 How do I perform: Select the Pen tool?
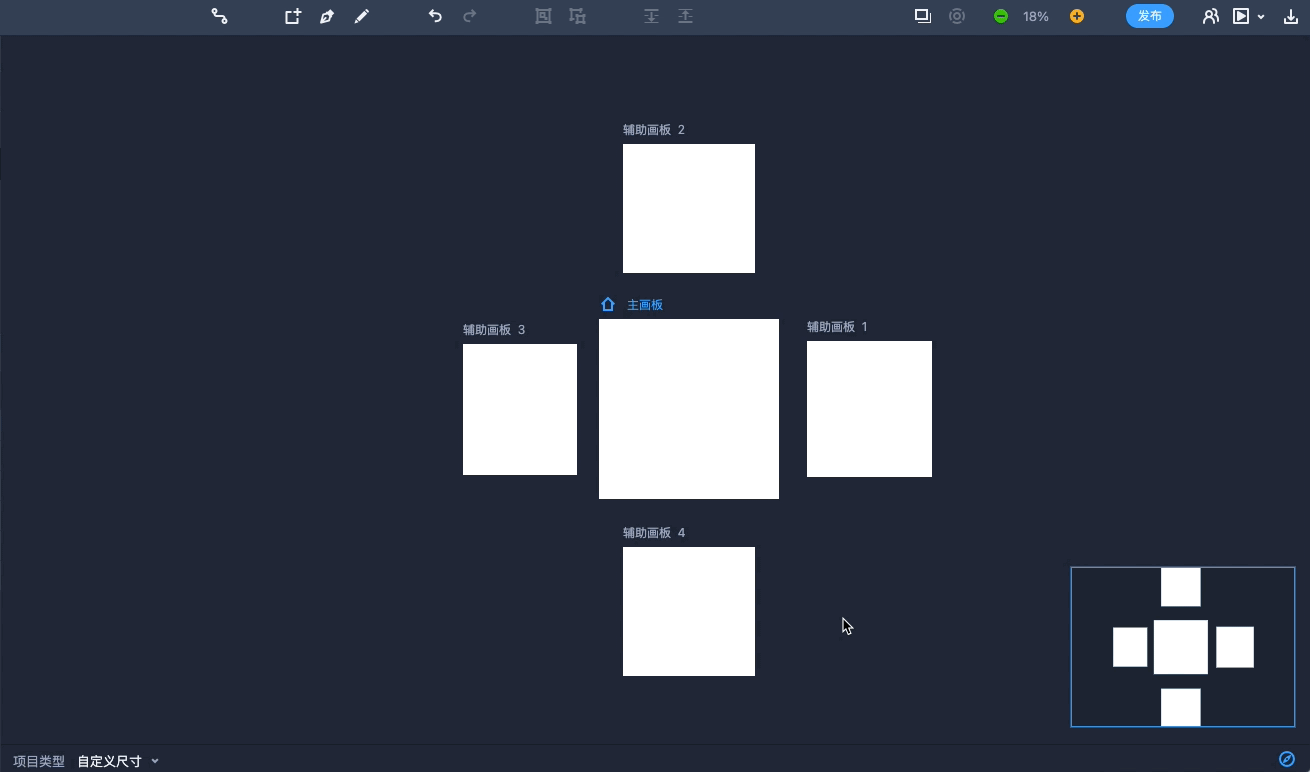click(x=327, y=16)
